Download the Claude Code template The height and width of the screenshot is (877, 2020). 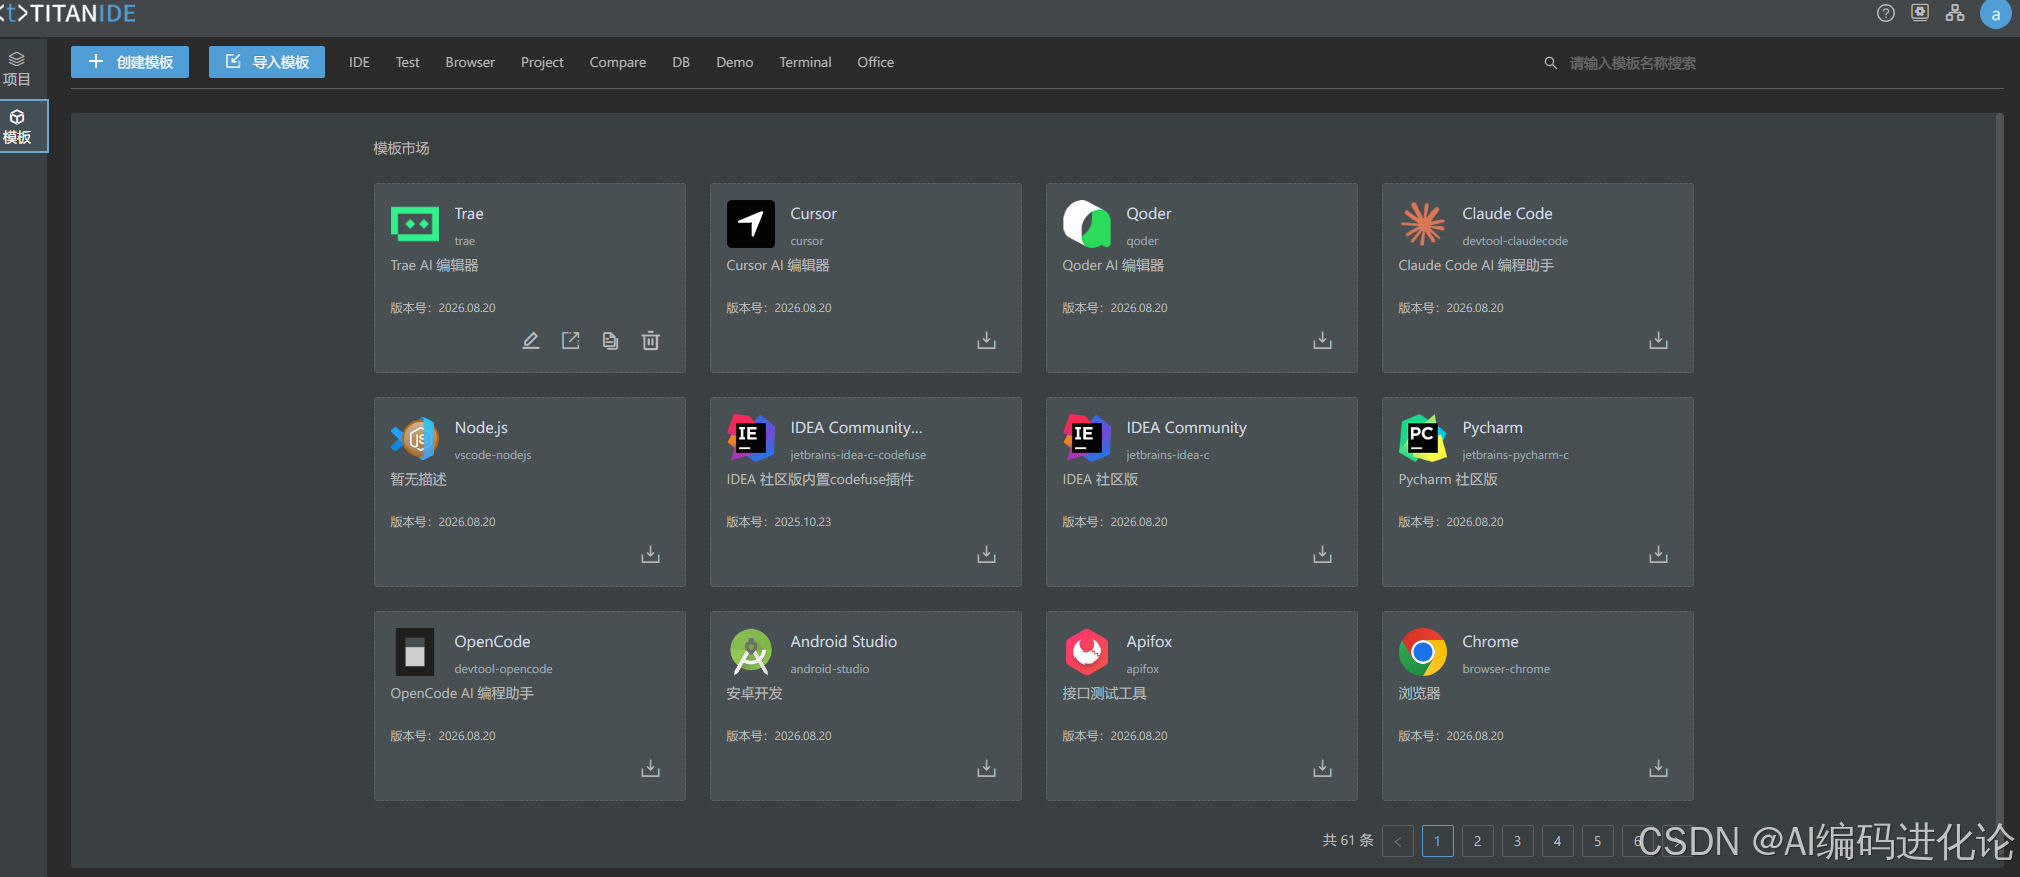point(1659,341)
